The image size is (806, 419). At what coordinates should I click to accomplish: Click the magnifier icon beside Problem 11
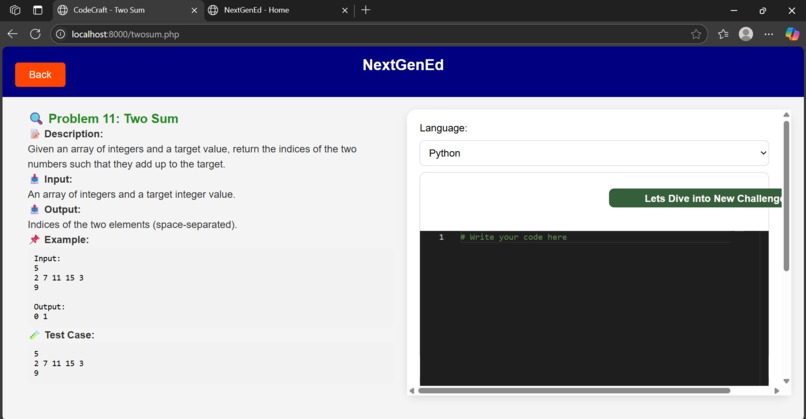tap(35, 118)
